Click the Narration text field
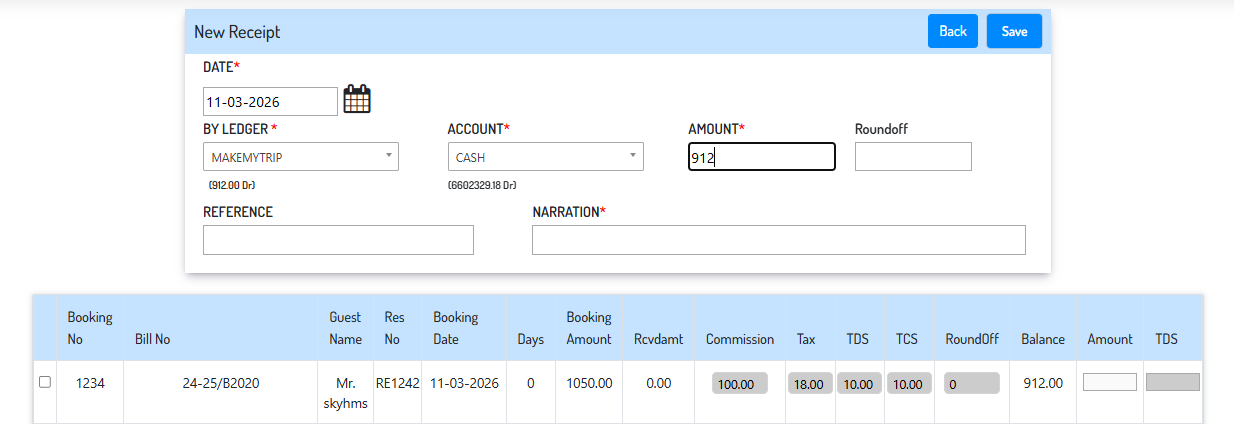This screenshot has height=424, width=1234. click(778, 240)
